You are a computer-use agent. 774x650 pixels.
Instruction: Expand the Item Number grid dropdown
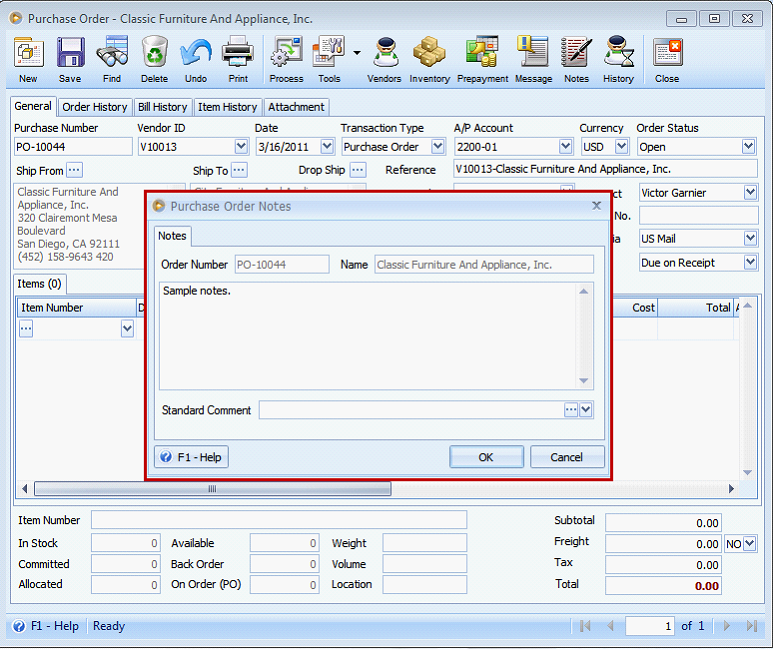[127, 329]
